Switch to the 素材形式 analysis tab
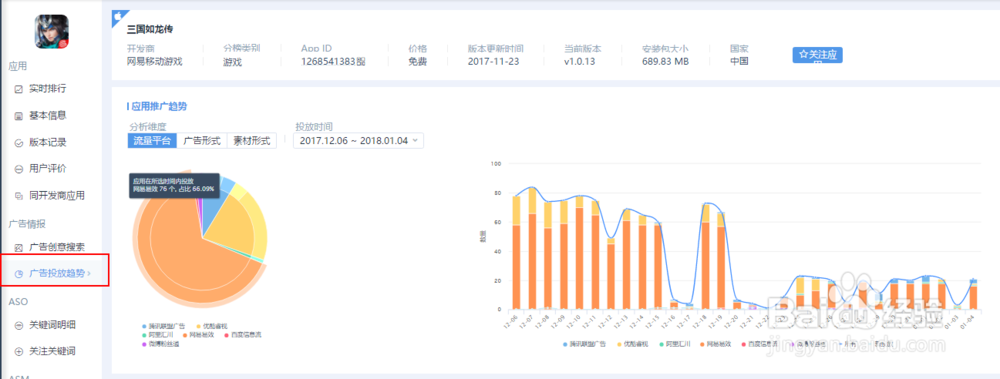The height and width of the screenshot is (379, 1000). (251, 140)
